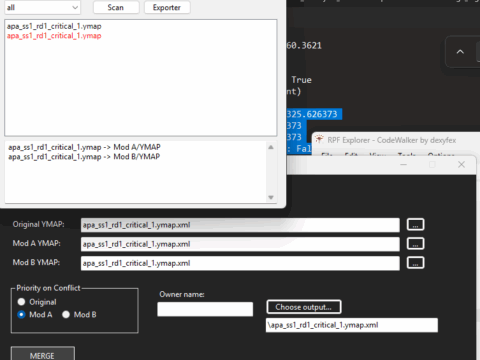Close the dark merge tool window
The height and width of the screenshot is (360, 480).
[461, 164]
